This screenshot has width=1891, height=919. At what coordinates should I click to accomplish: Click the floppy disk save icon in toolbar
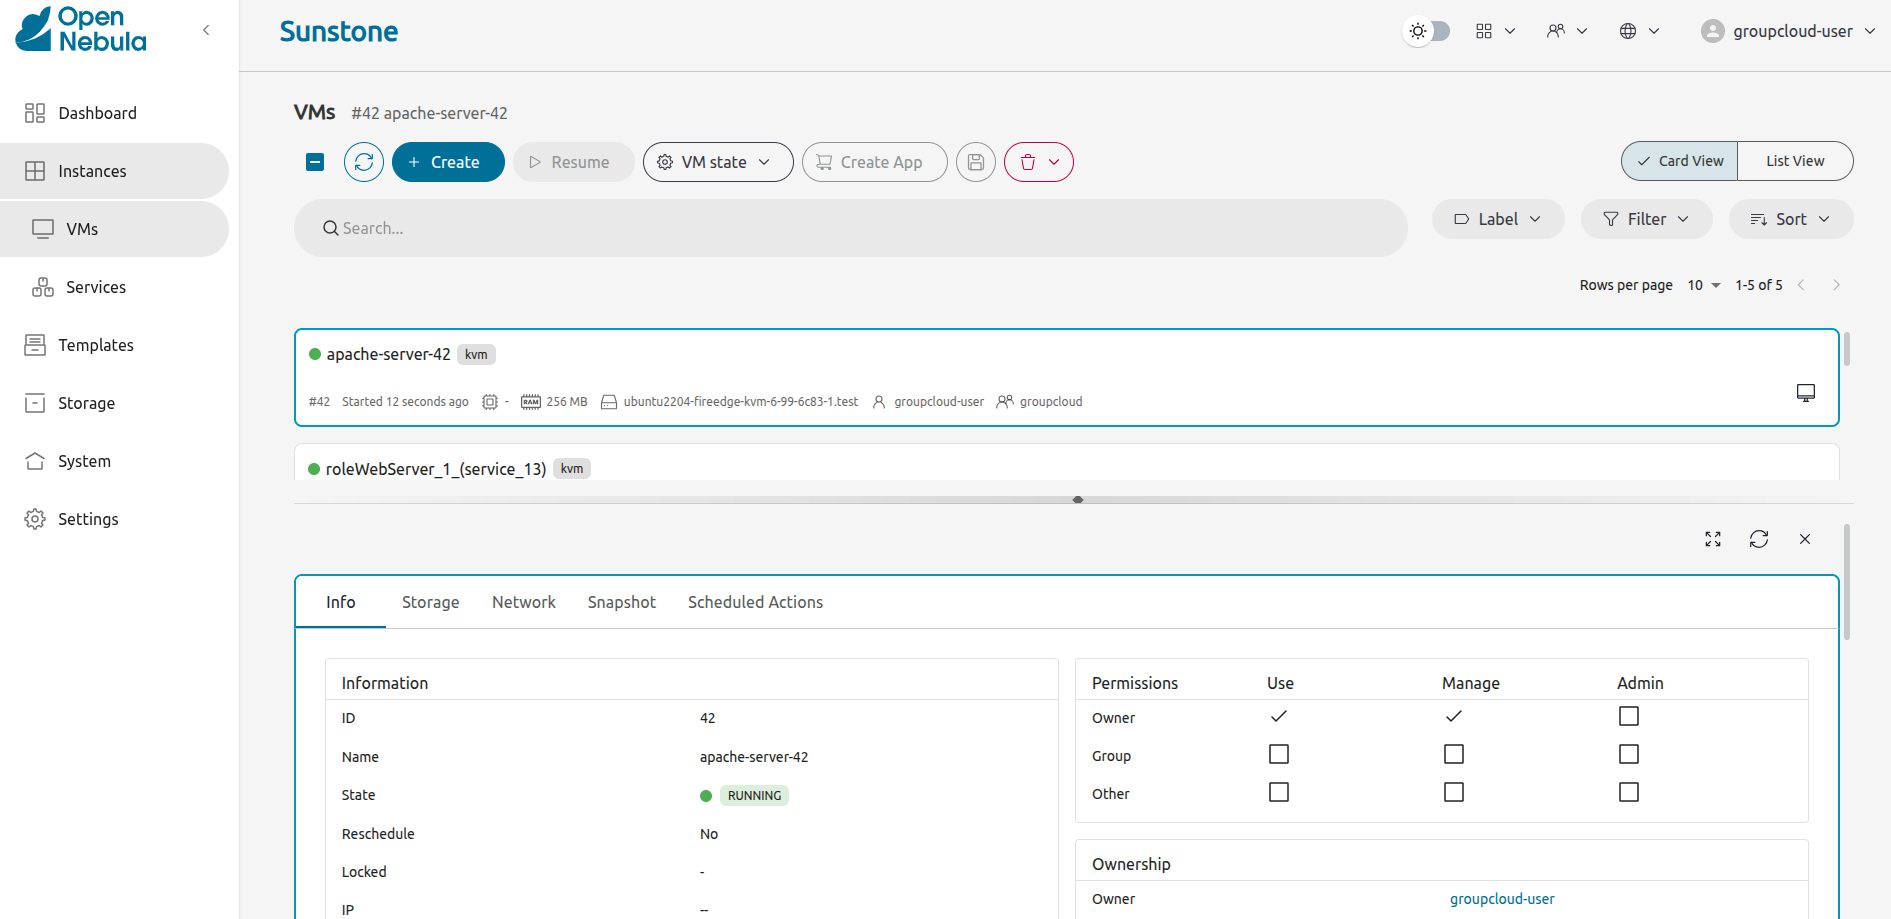click(x=975, y=161)
